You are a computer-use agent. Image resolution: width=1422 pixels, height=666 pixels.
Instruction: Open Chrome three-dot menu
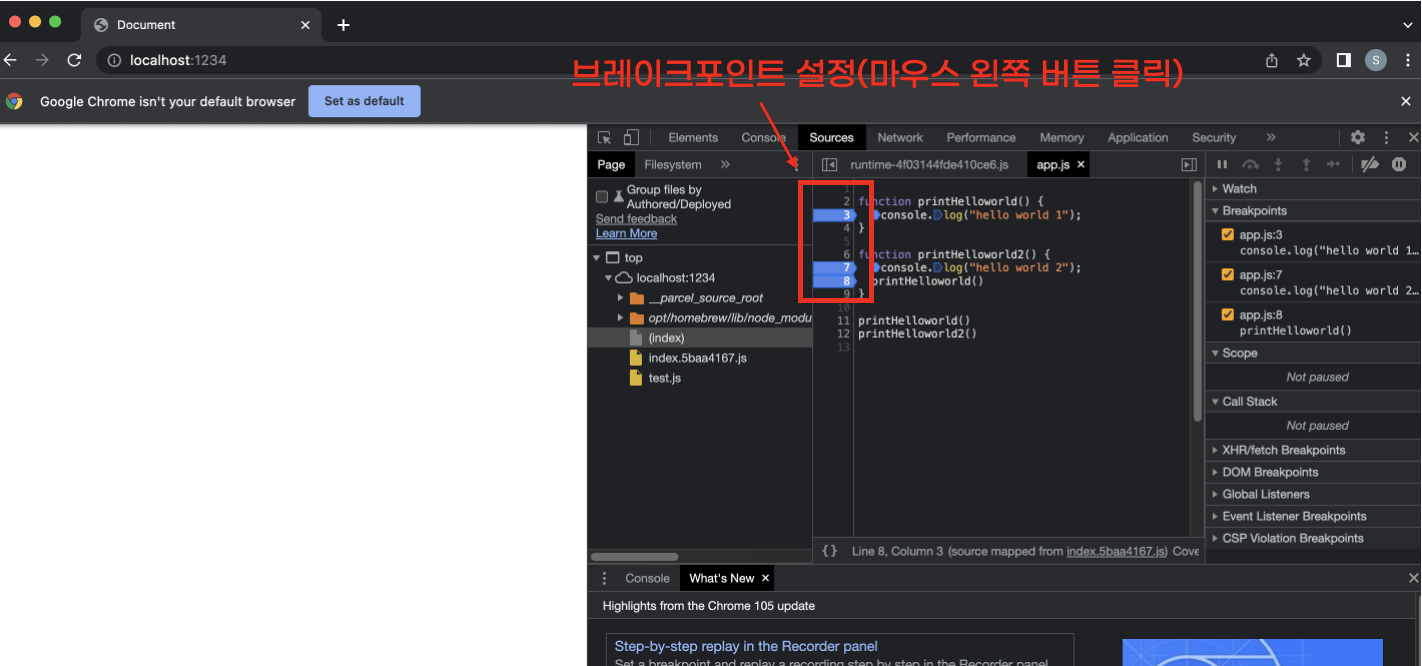1407,60
